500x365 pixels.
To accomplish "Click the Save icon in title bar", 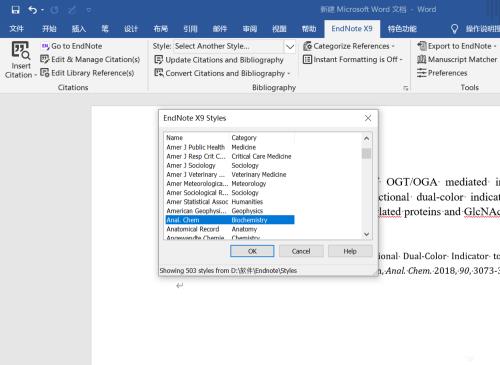I will tap(15, 10).
